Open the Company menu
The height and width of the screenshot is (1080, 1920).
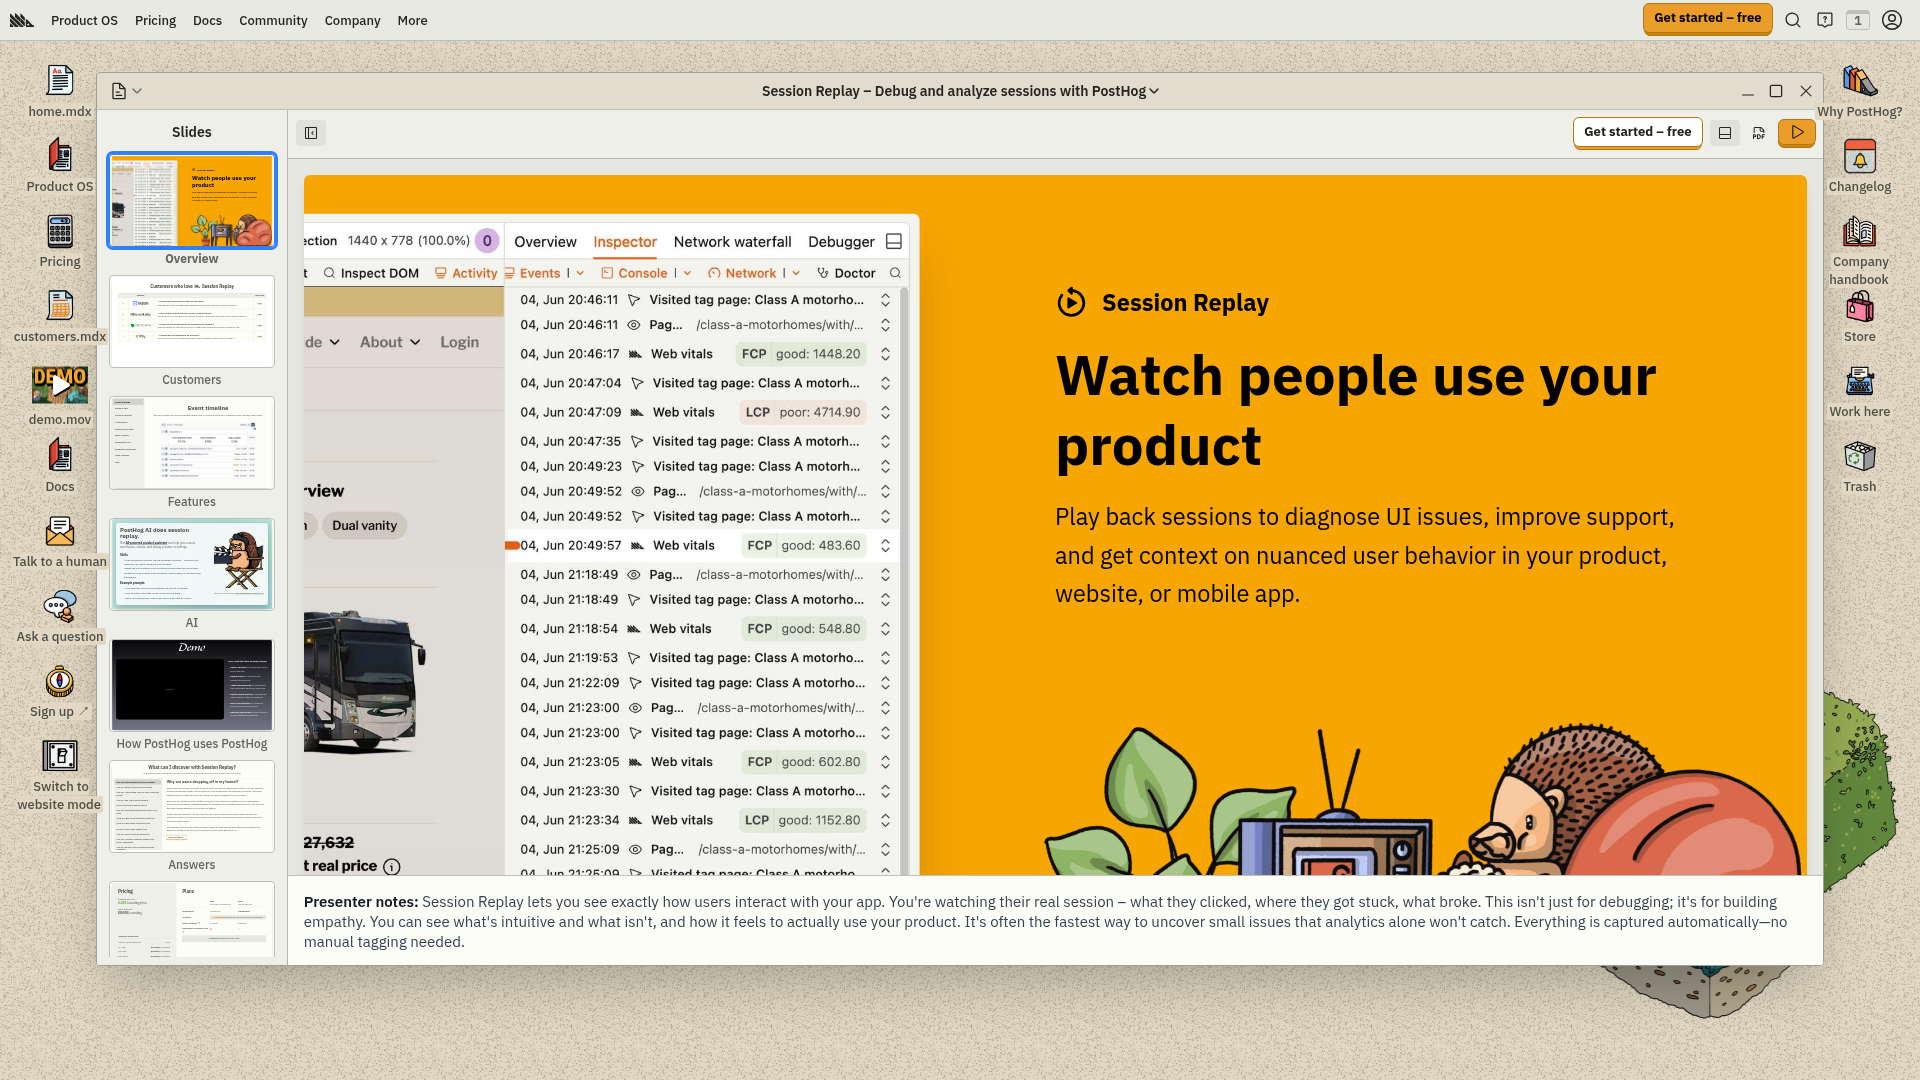coord(352,20)
